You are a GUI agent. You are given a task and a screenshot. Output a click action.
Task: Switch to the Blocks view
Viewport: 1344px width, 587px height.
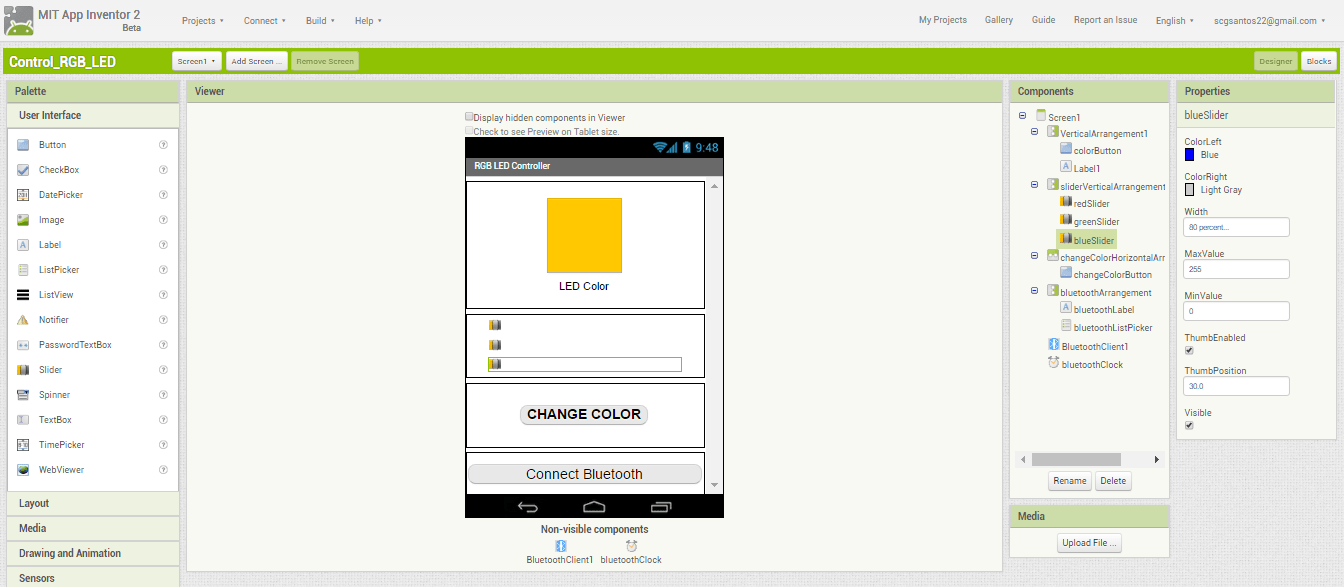tap(1318, 61)
